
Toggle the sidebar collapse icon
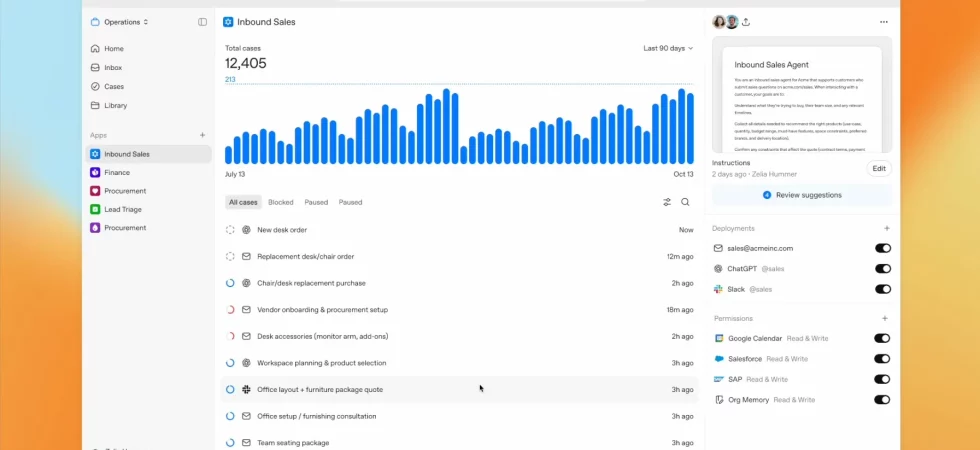(202, 22)
